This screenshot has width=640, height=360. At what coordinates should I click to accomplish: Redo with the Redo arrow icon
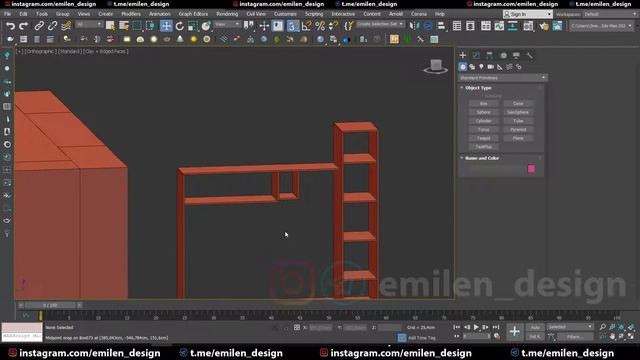click(24, 26)
